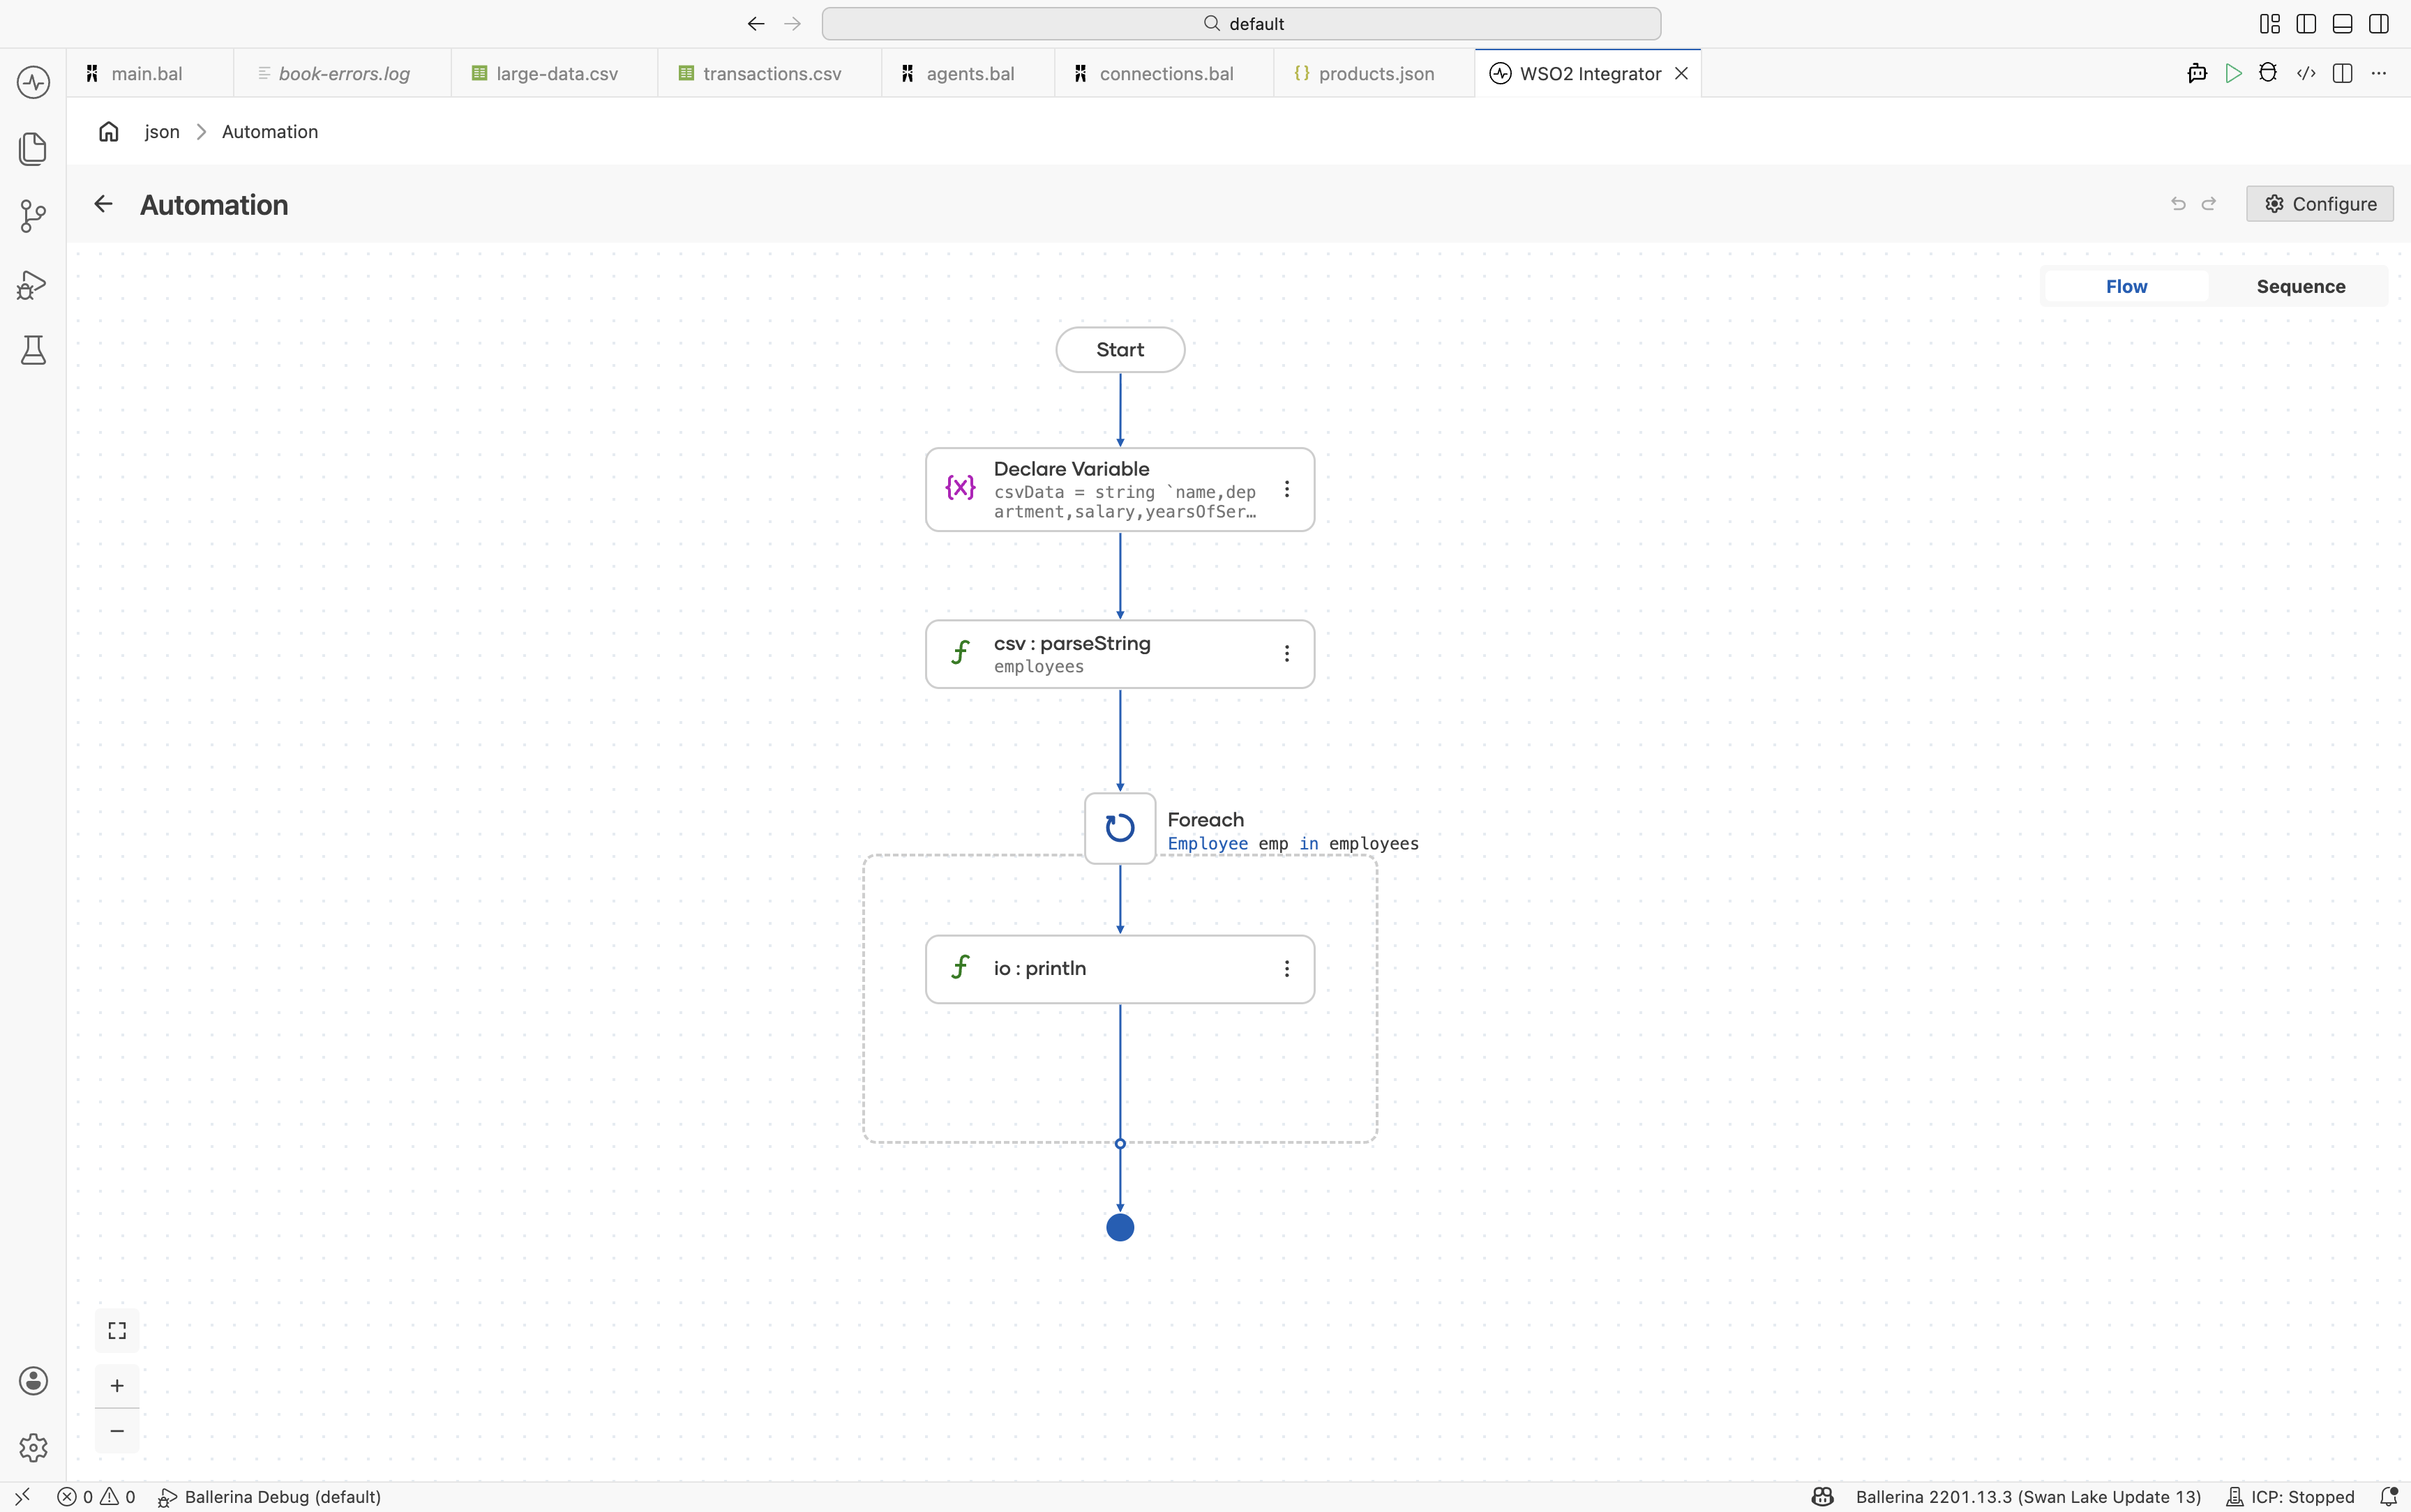Click split editor icon in toolbar
2411x1512 pixels.
tap(2342, 73)
